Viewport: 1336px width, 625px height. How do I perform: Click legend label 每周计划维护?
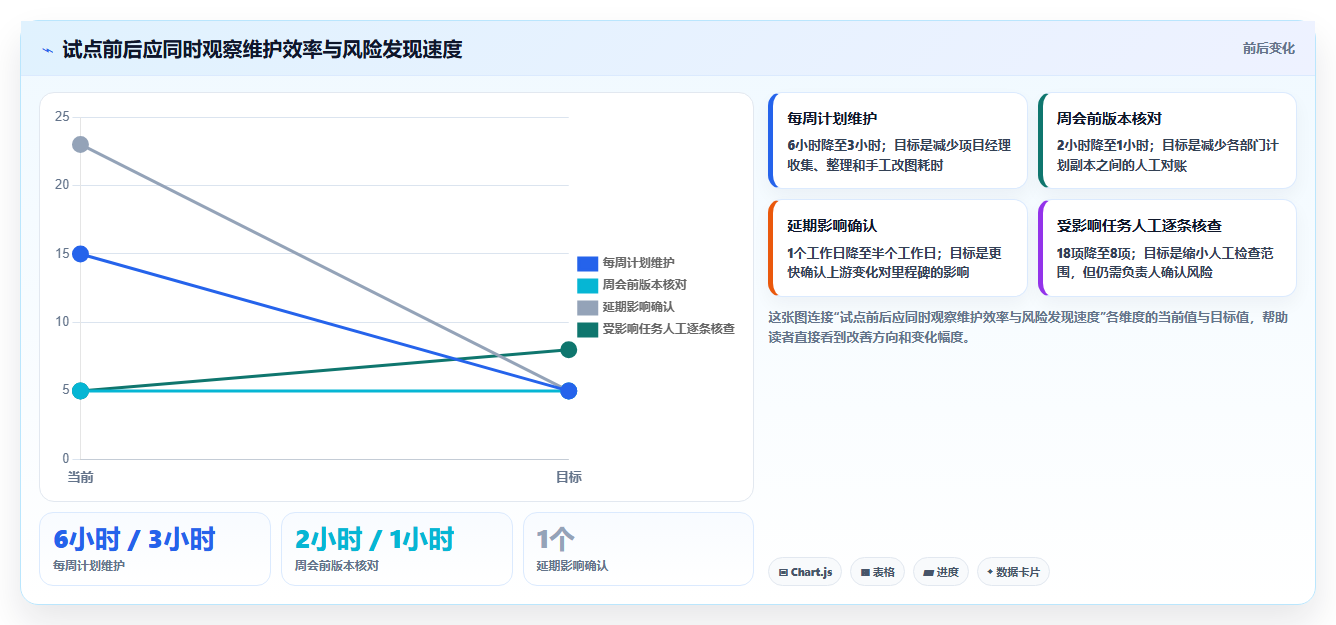638,263
